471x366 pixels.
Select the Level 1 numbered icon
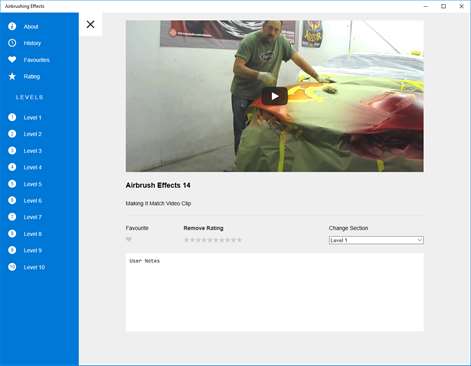tap(12, 117)
